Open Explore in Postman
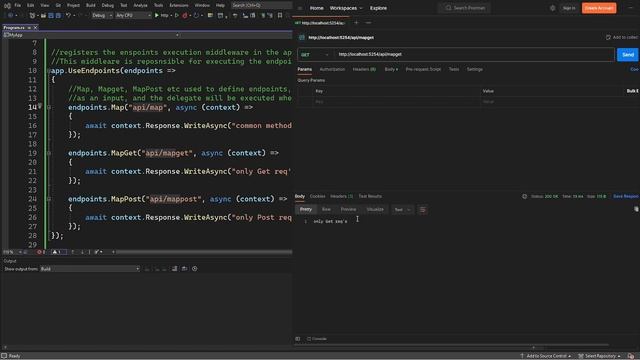The height and width of the screenshot is (360, 640). click(x=378, y=8)
